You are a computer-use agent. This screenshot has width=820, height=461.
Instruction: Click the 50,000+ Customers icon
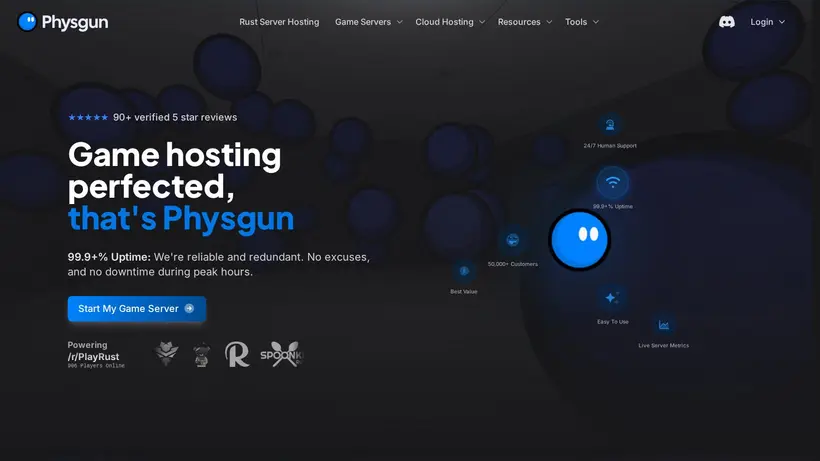coord(512,240)
